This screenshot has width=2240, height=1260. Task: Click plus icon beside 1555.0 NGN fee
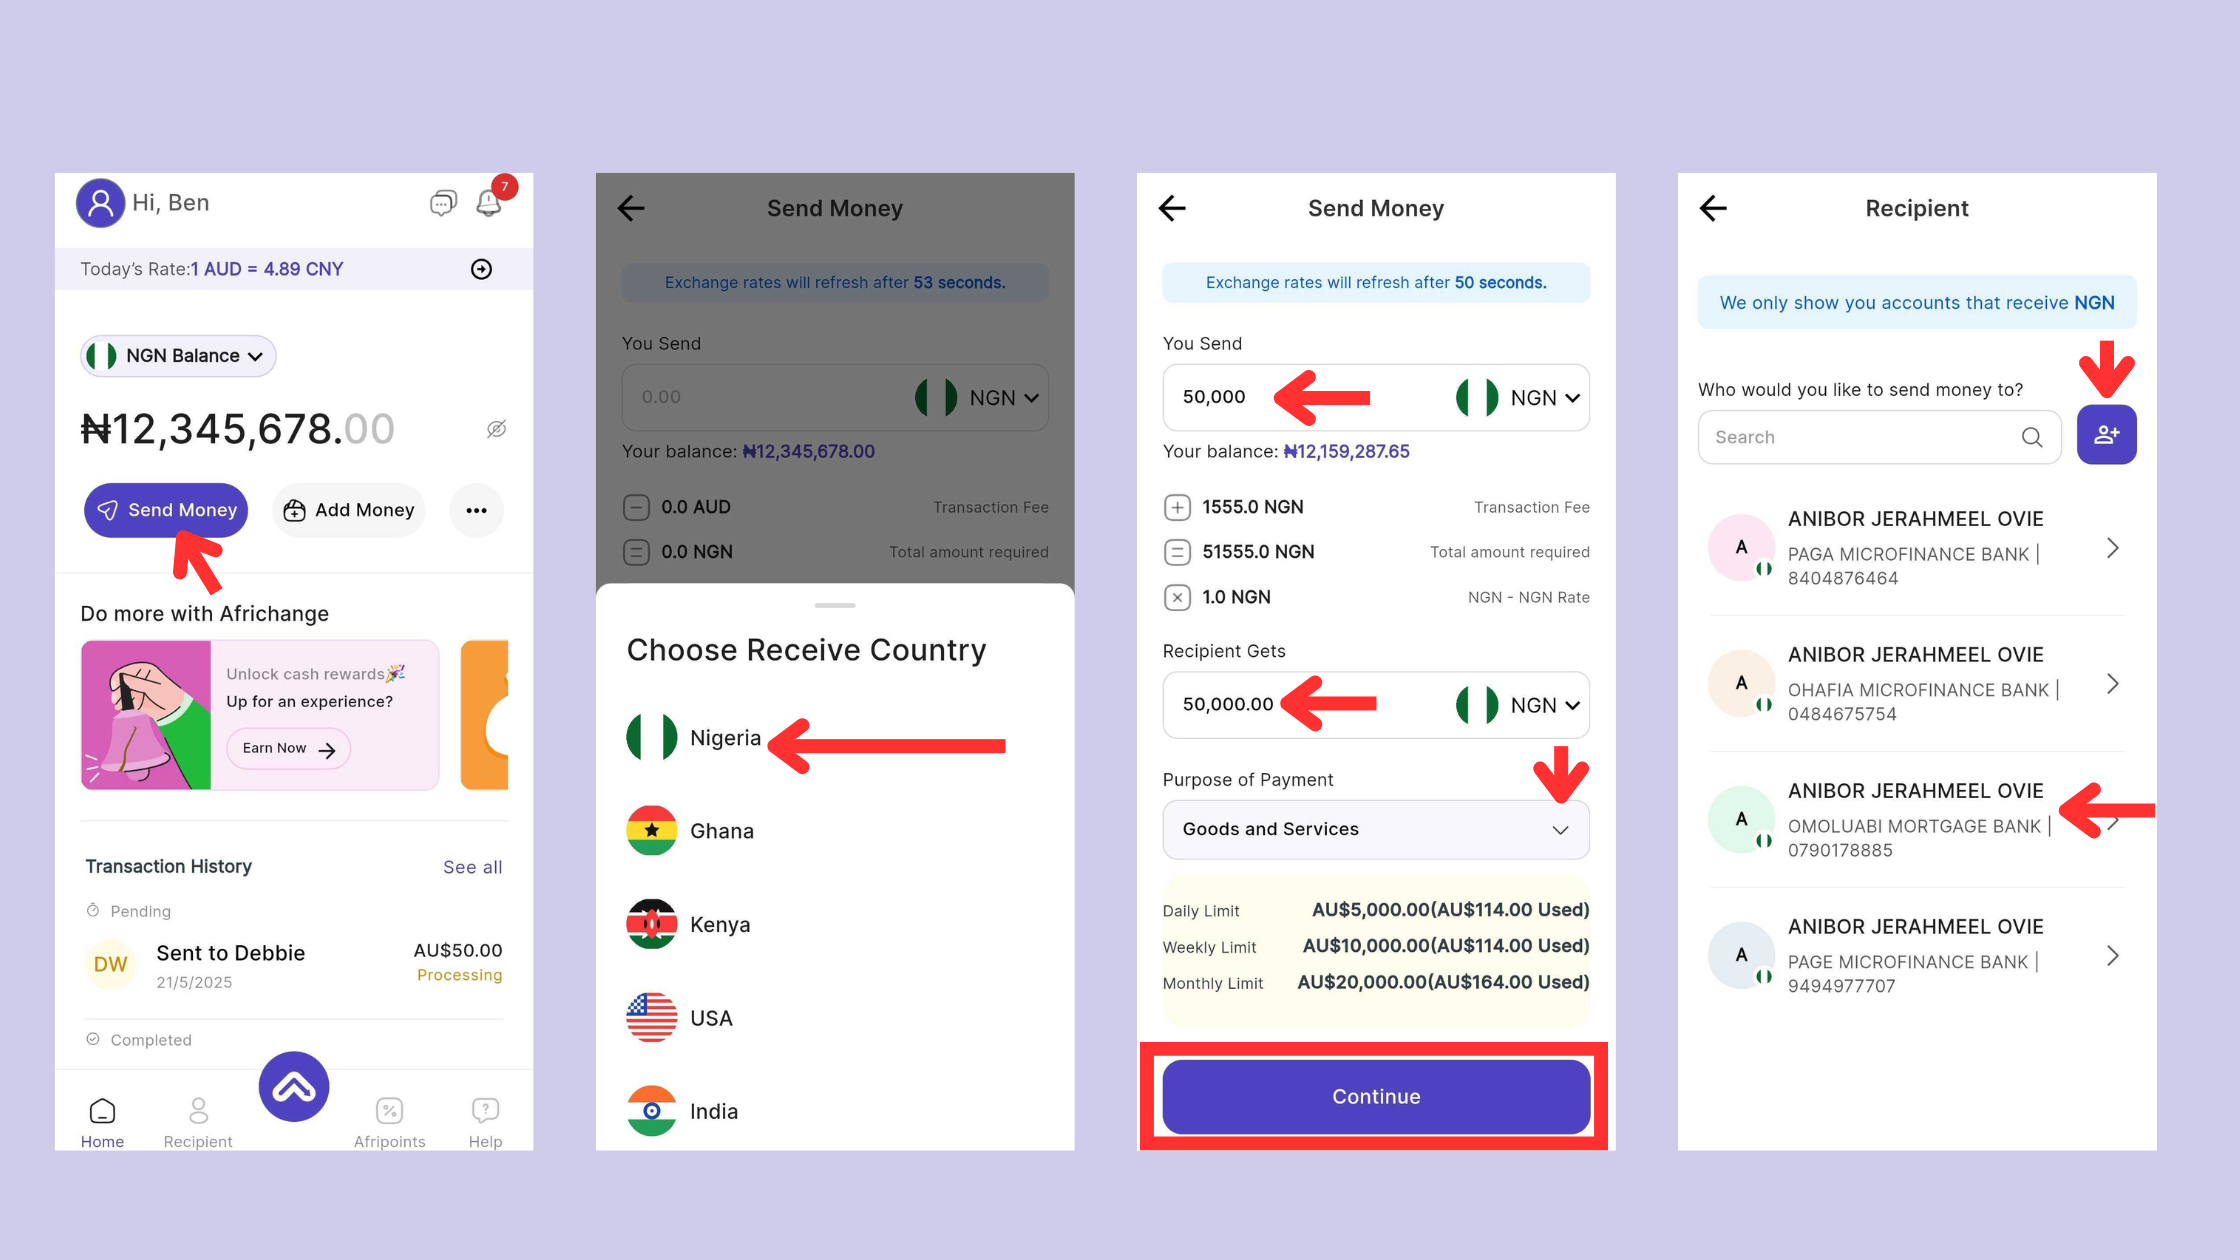(1177, 508)
